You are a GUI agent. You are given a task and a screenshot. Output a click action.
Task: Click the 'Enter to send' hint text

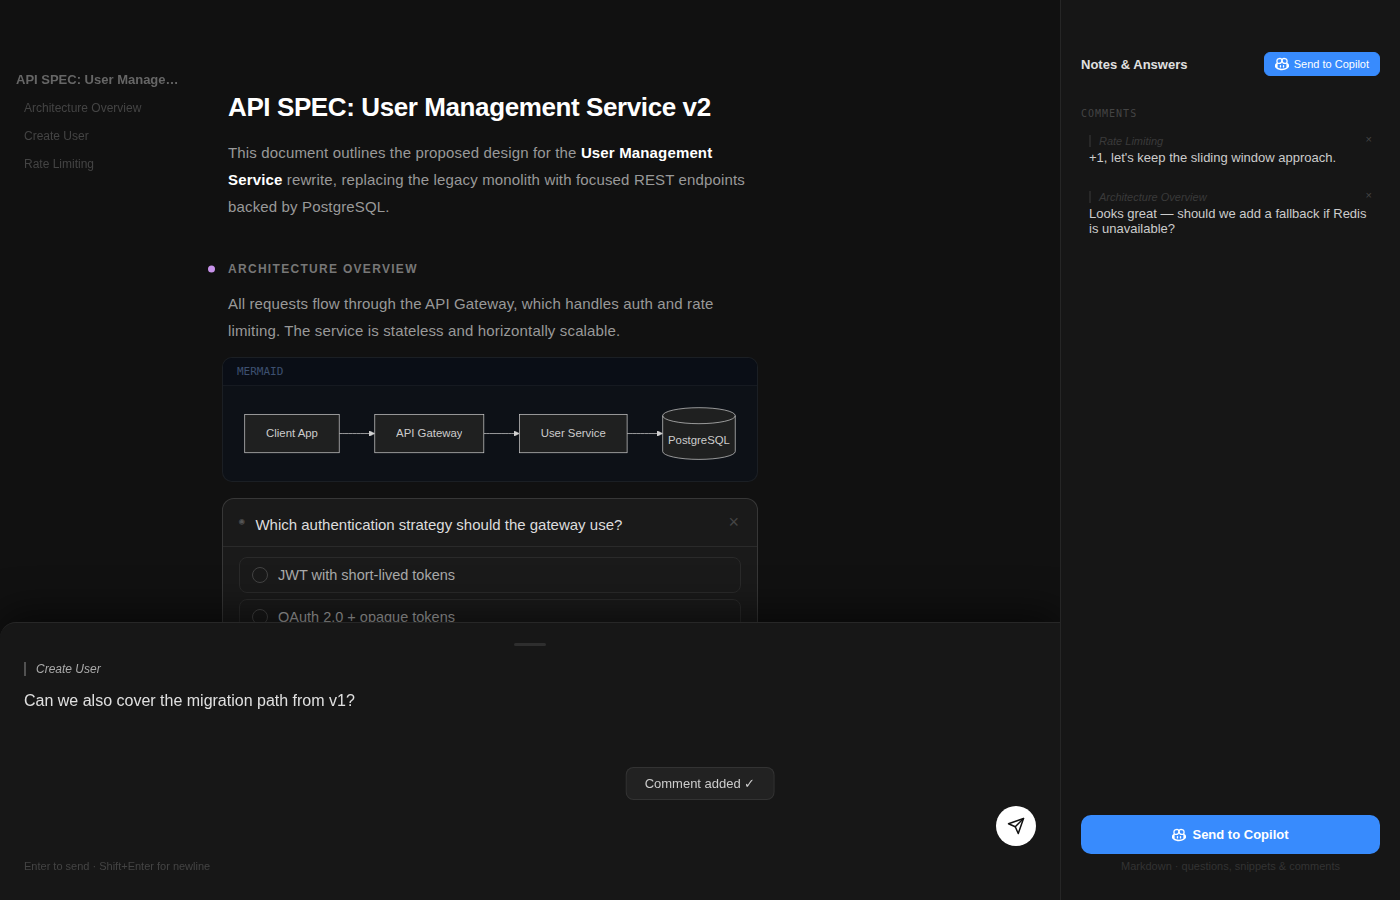click(x=117, y=866)
